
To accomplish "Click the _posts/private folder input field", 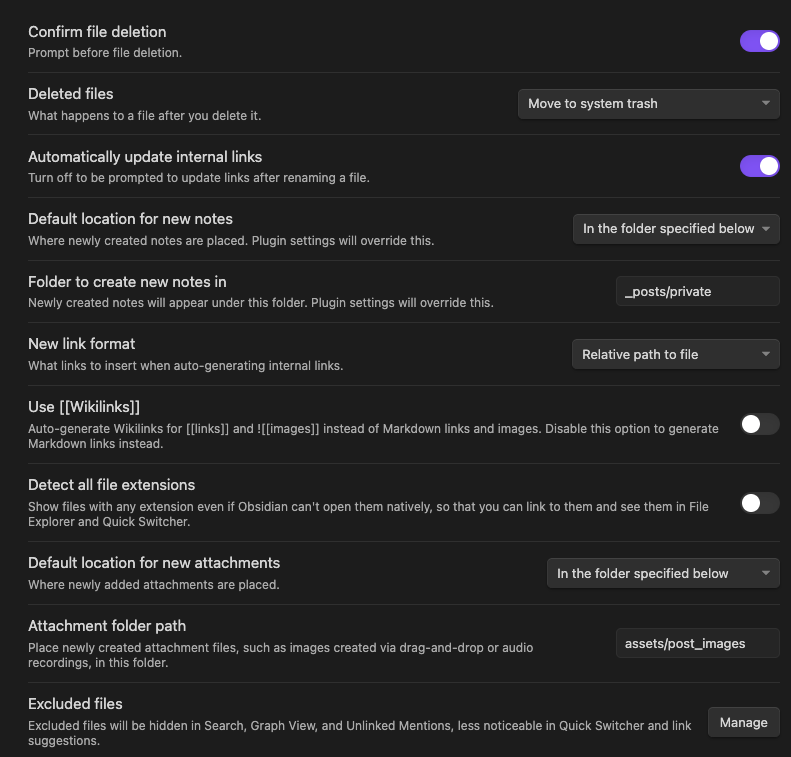I will click(x=698, y=291).
